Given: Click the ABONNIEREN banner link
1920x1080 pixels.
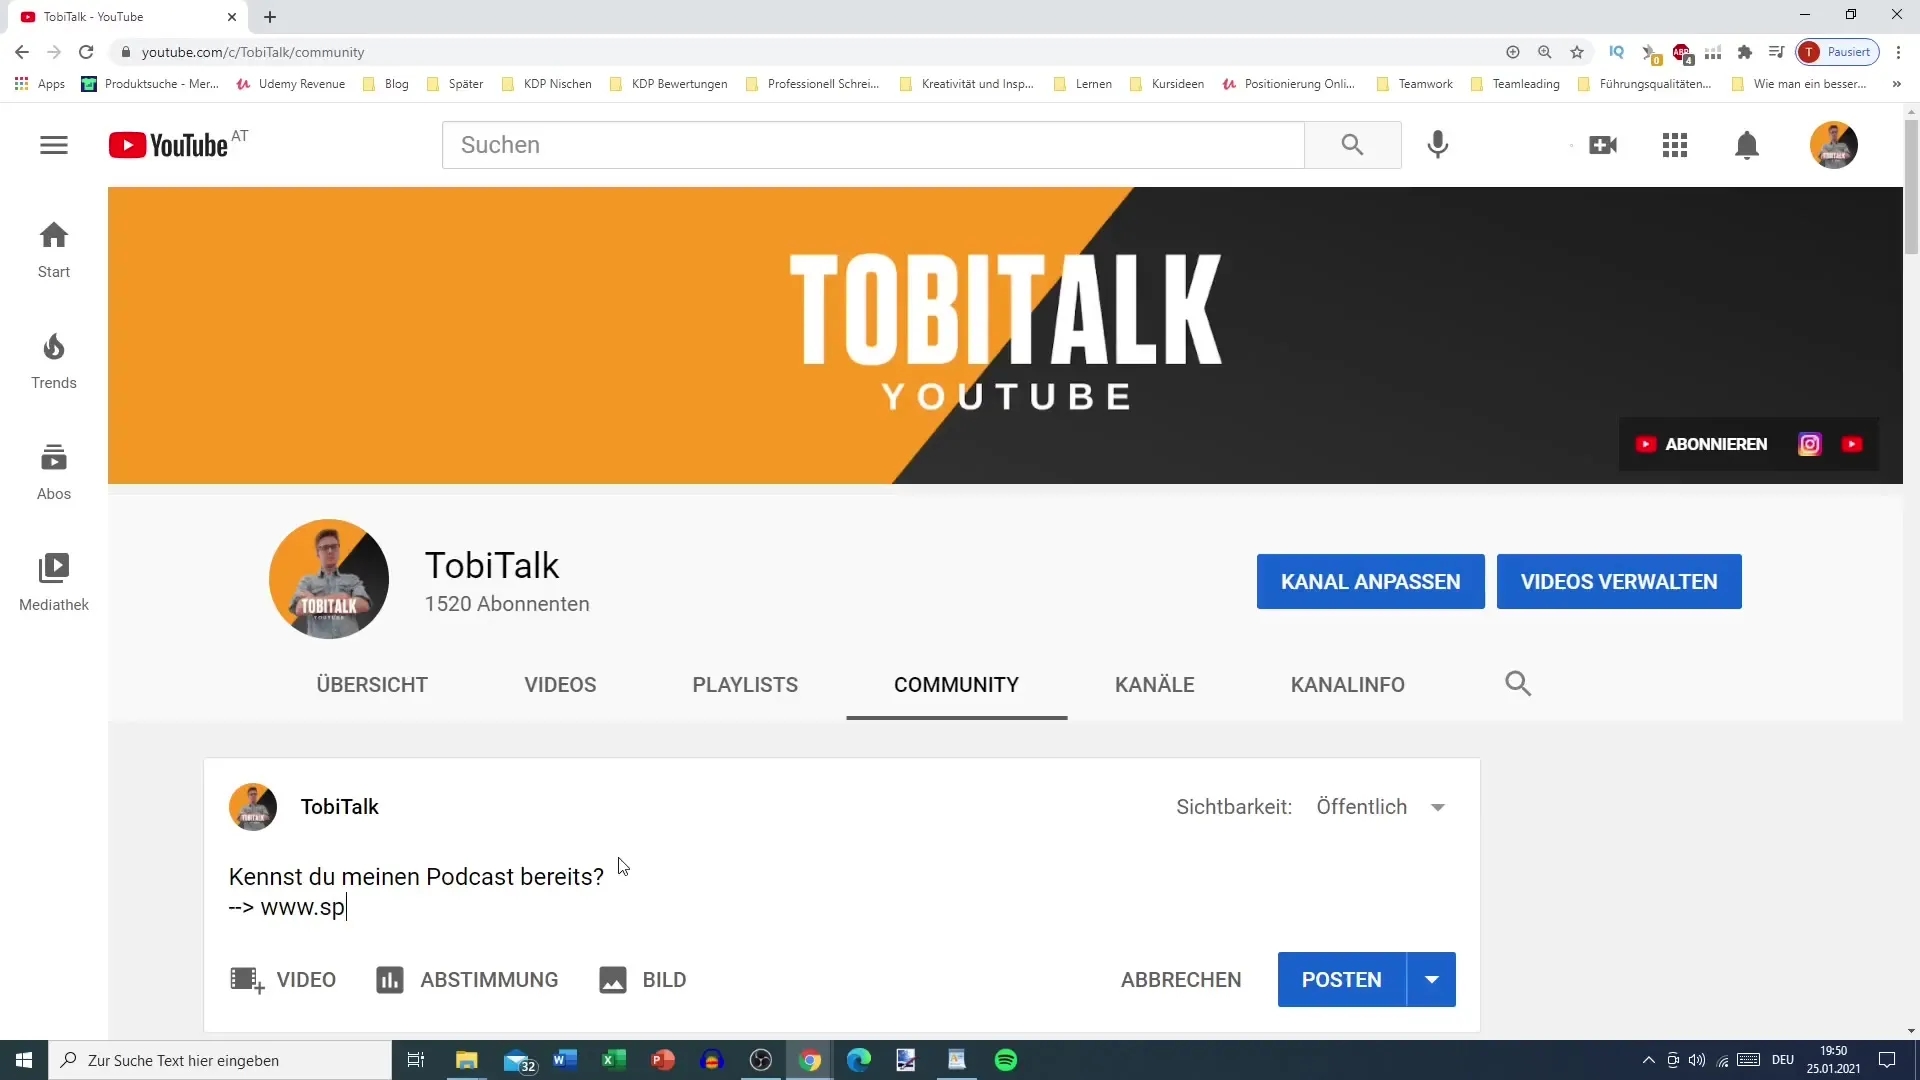Looking at the screenshot, I should (1702, 444).
